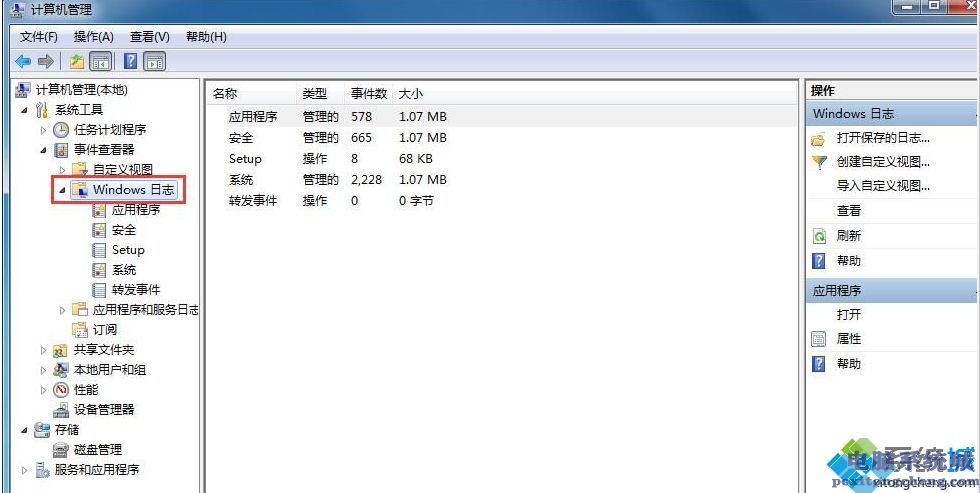Toggle the Show/Hide Console Tree icon
This screenshot has width=980, height=493.
pos(100,61)
